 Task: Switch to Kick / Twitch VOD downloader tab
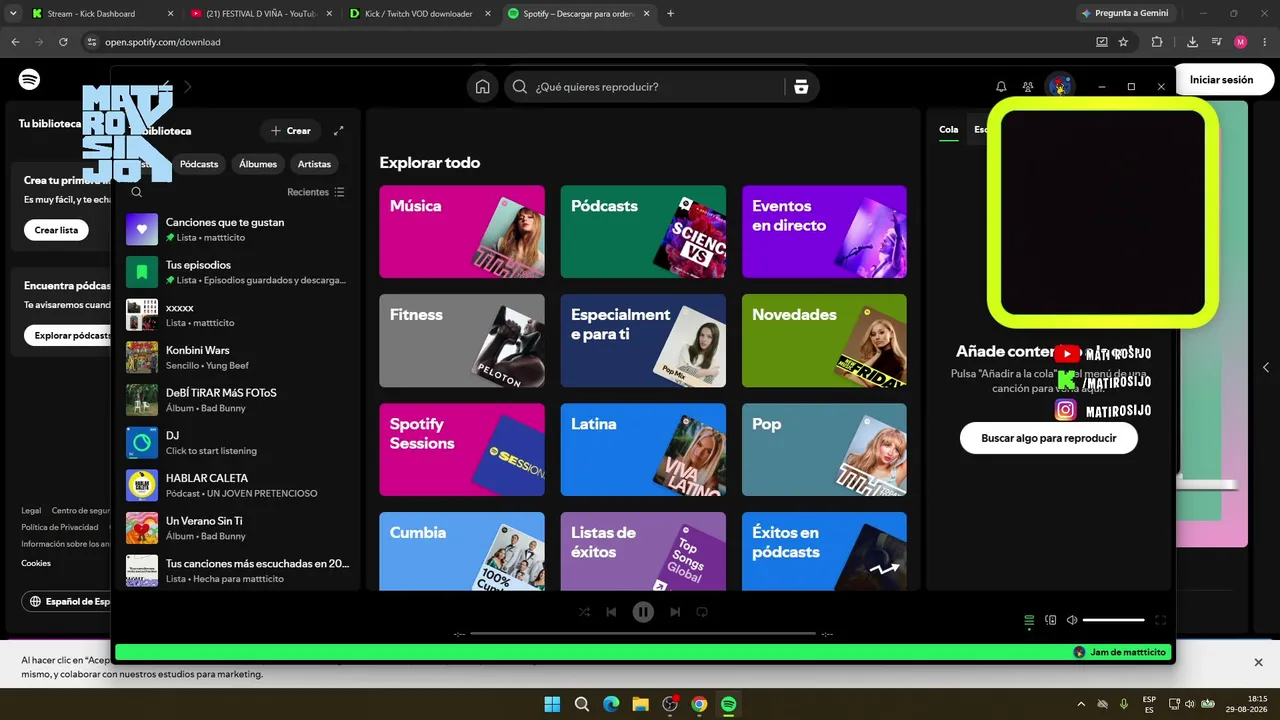(421, 14)
